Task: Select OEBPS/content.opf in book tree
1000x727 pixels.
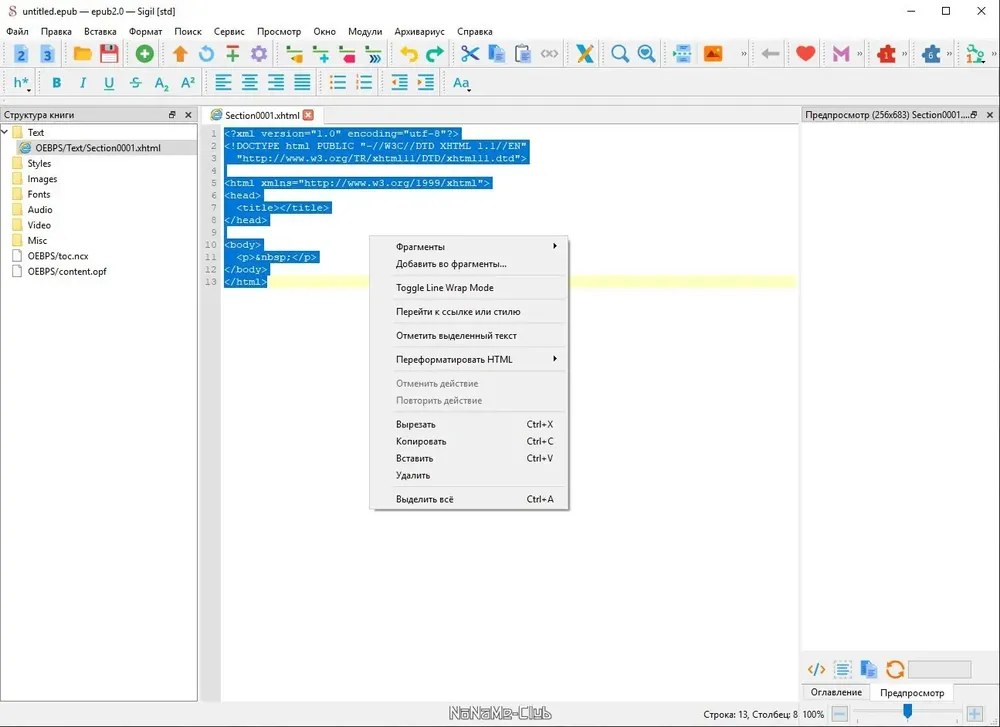Action: [67, 271]
